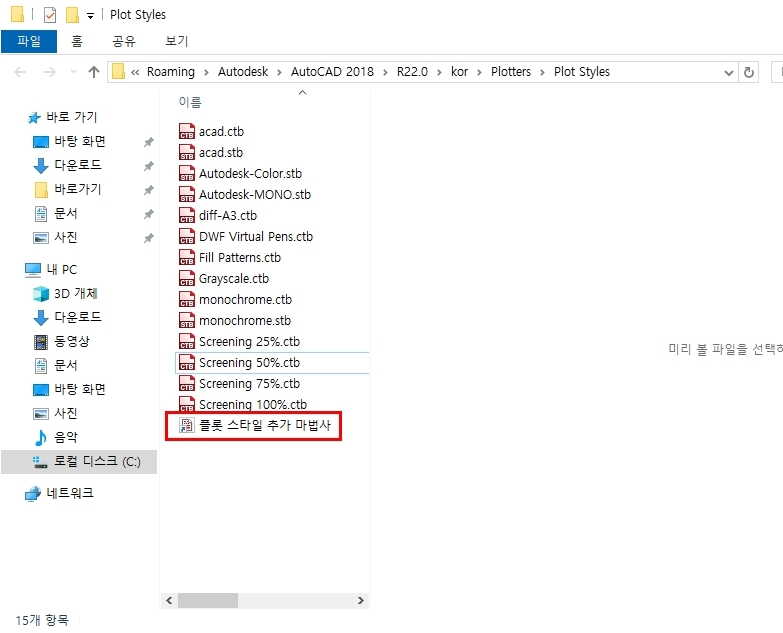Select DWF Virtual Pens.ctb file icon

(187, 236)
